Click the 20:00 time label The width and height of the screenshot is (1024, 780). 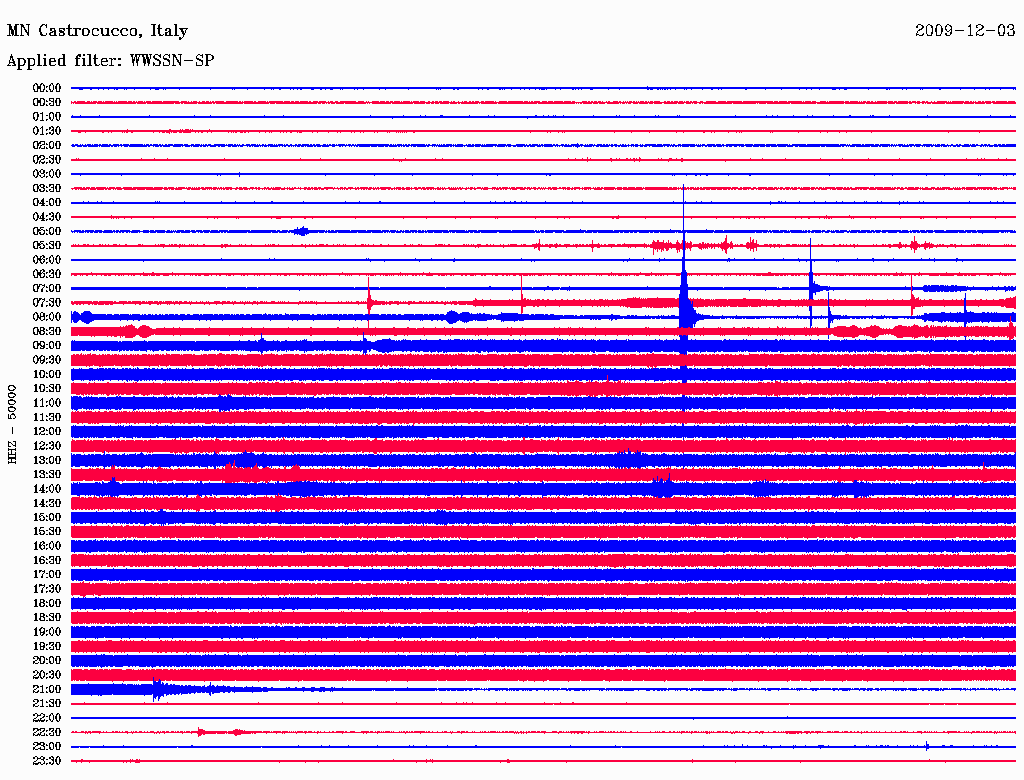pyautogui.click(x=47, y=660)
